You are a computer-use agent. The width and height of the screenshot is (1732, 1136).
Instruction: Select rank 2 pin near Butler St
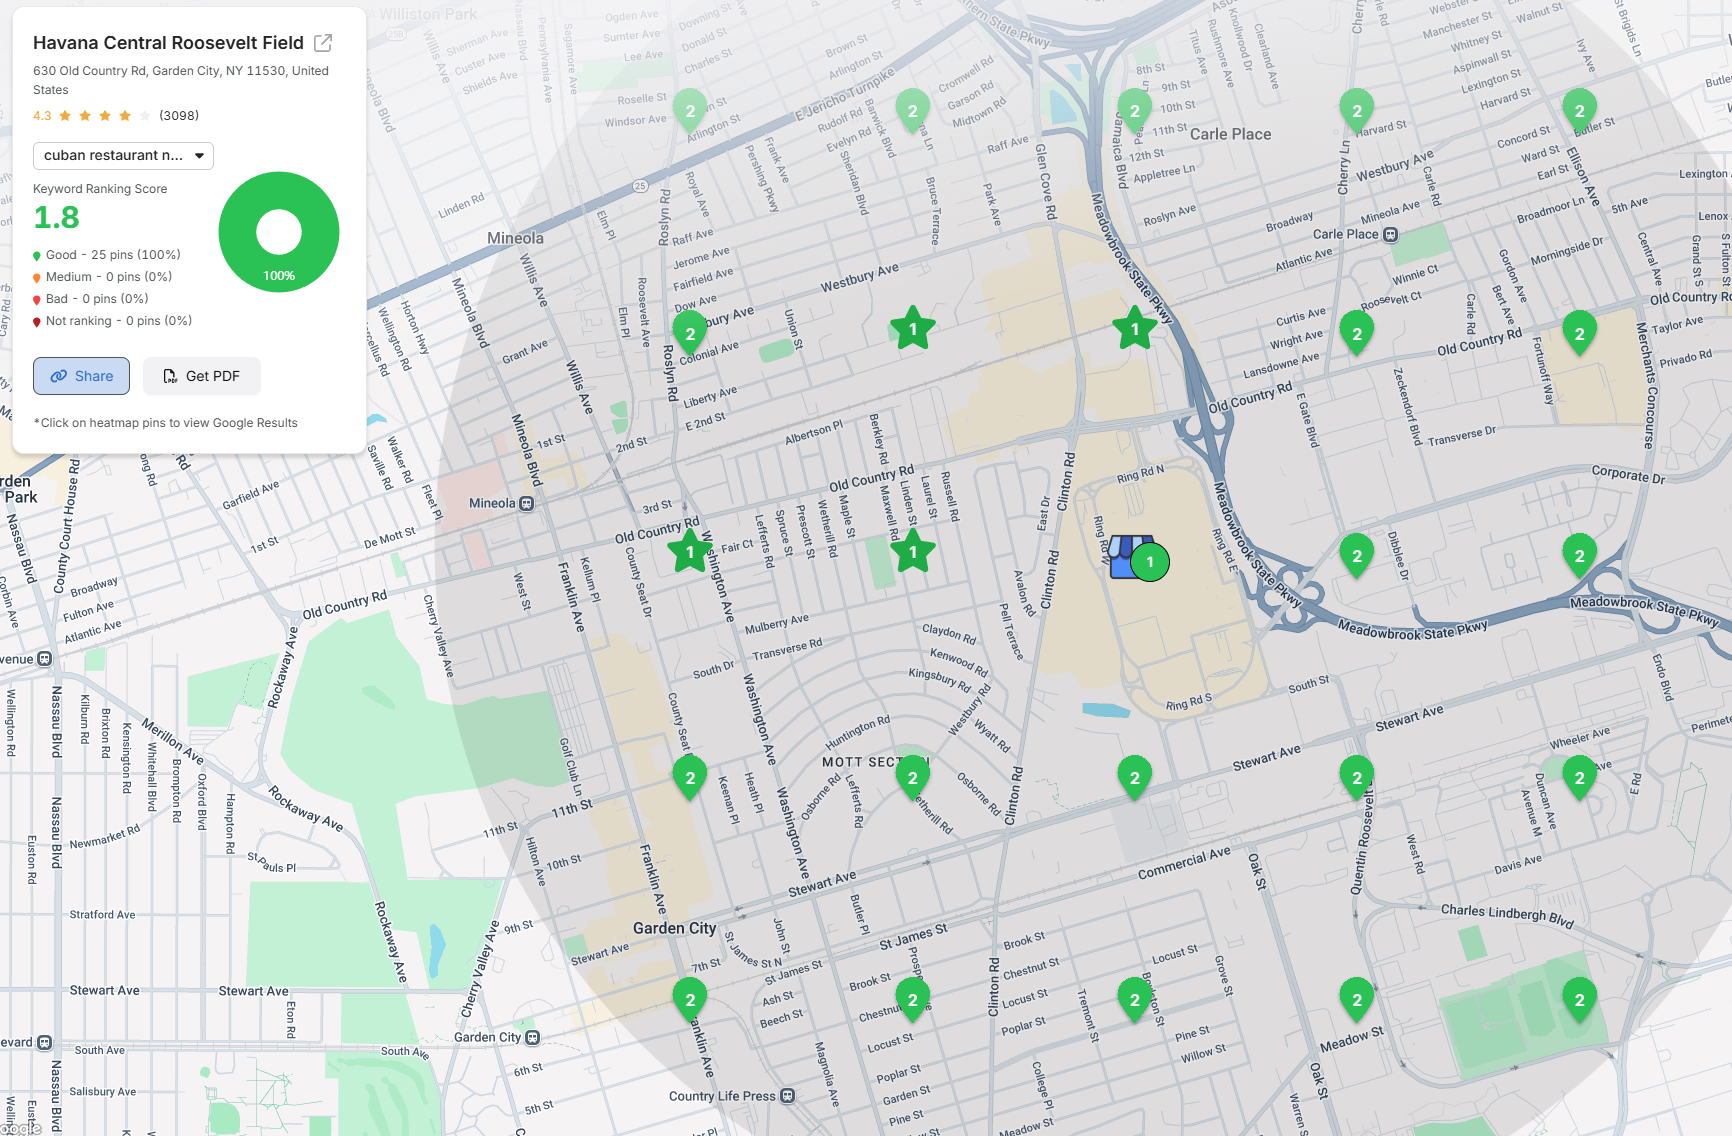click(x=1579, y=111)
